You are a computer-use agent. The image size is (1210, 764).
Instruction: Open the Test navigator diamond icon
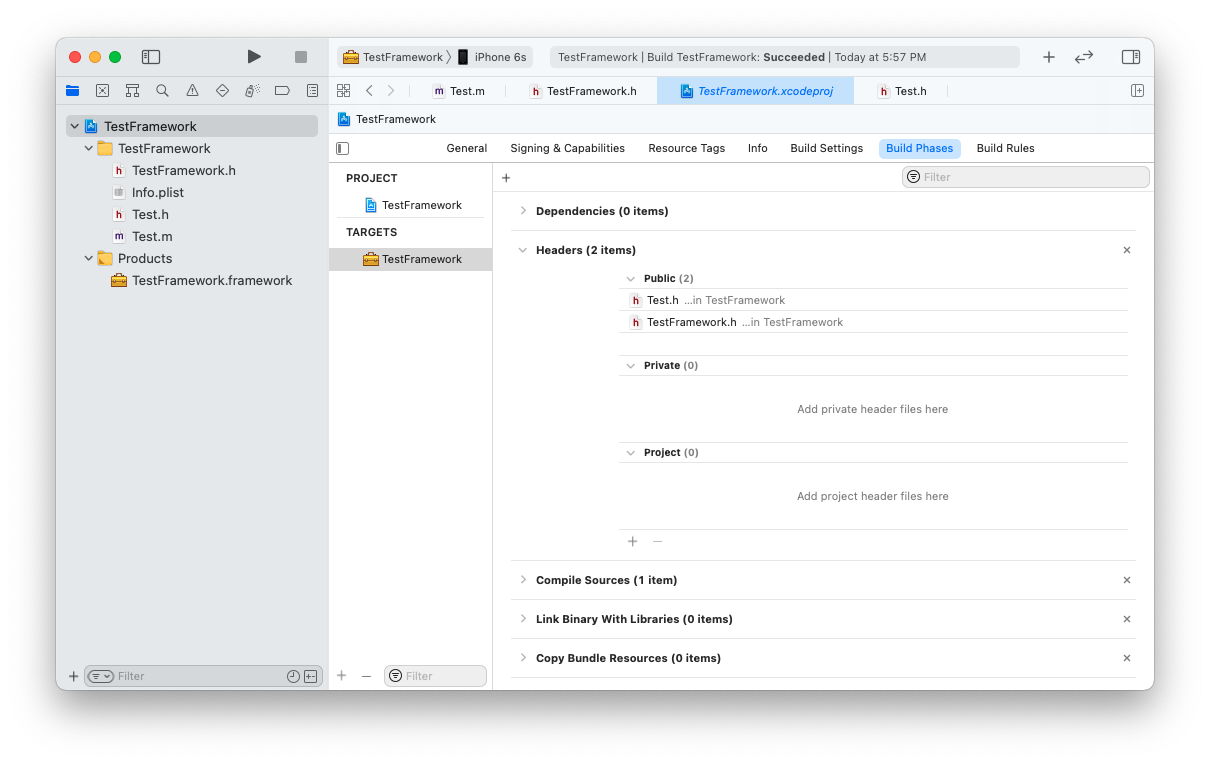coord(222,90)
